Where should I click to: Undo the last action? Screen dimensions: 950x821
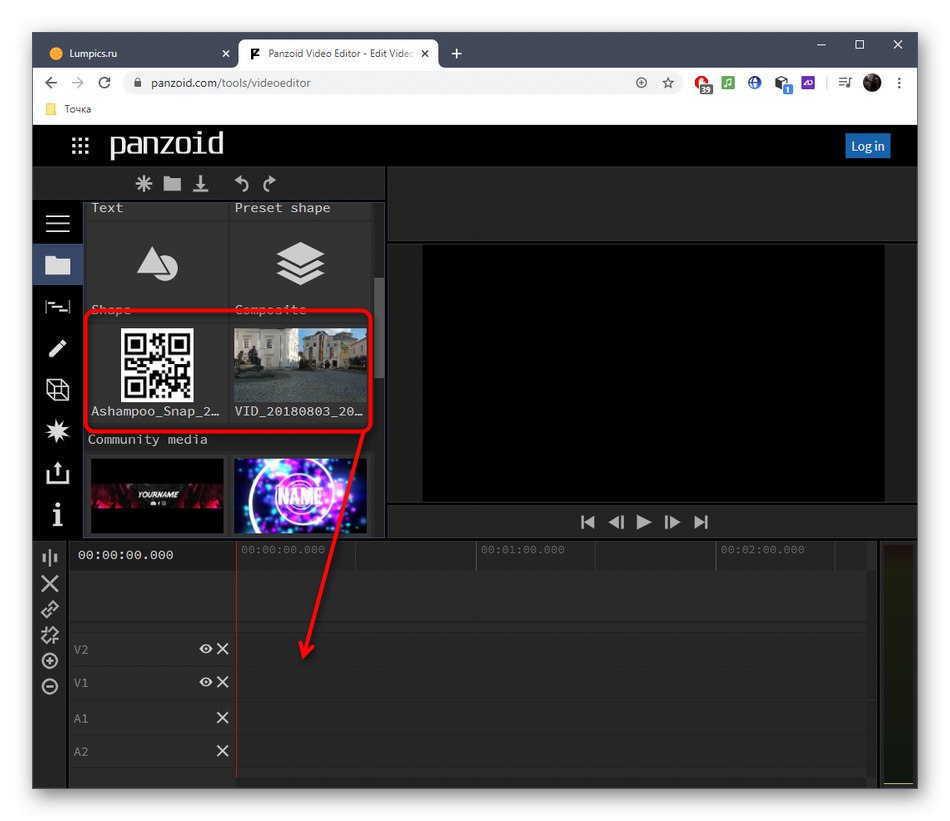click(x=241, y=184)
